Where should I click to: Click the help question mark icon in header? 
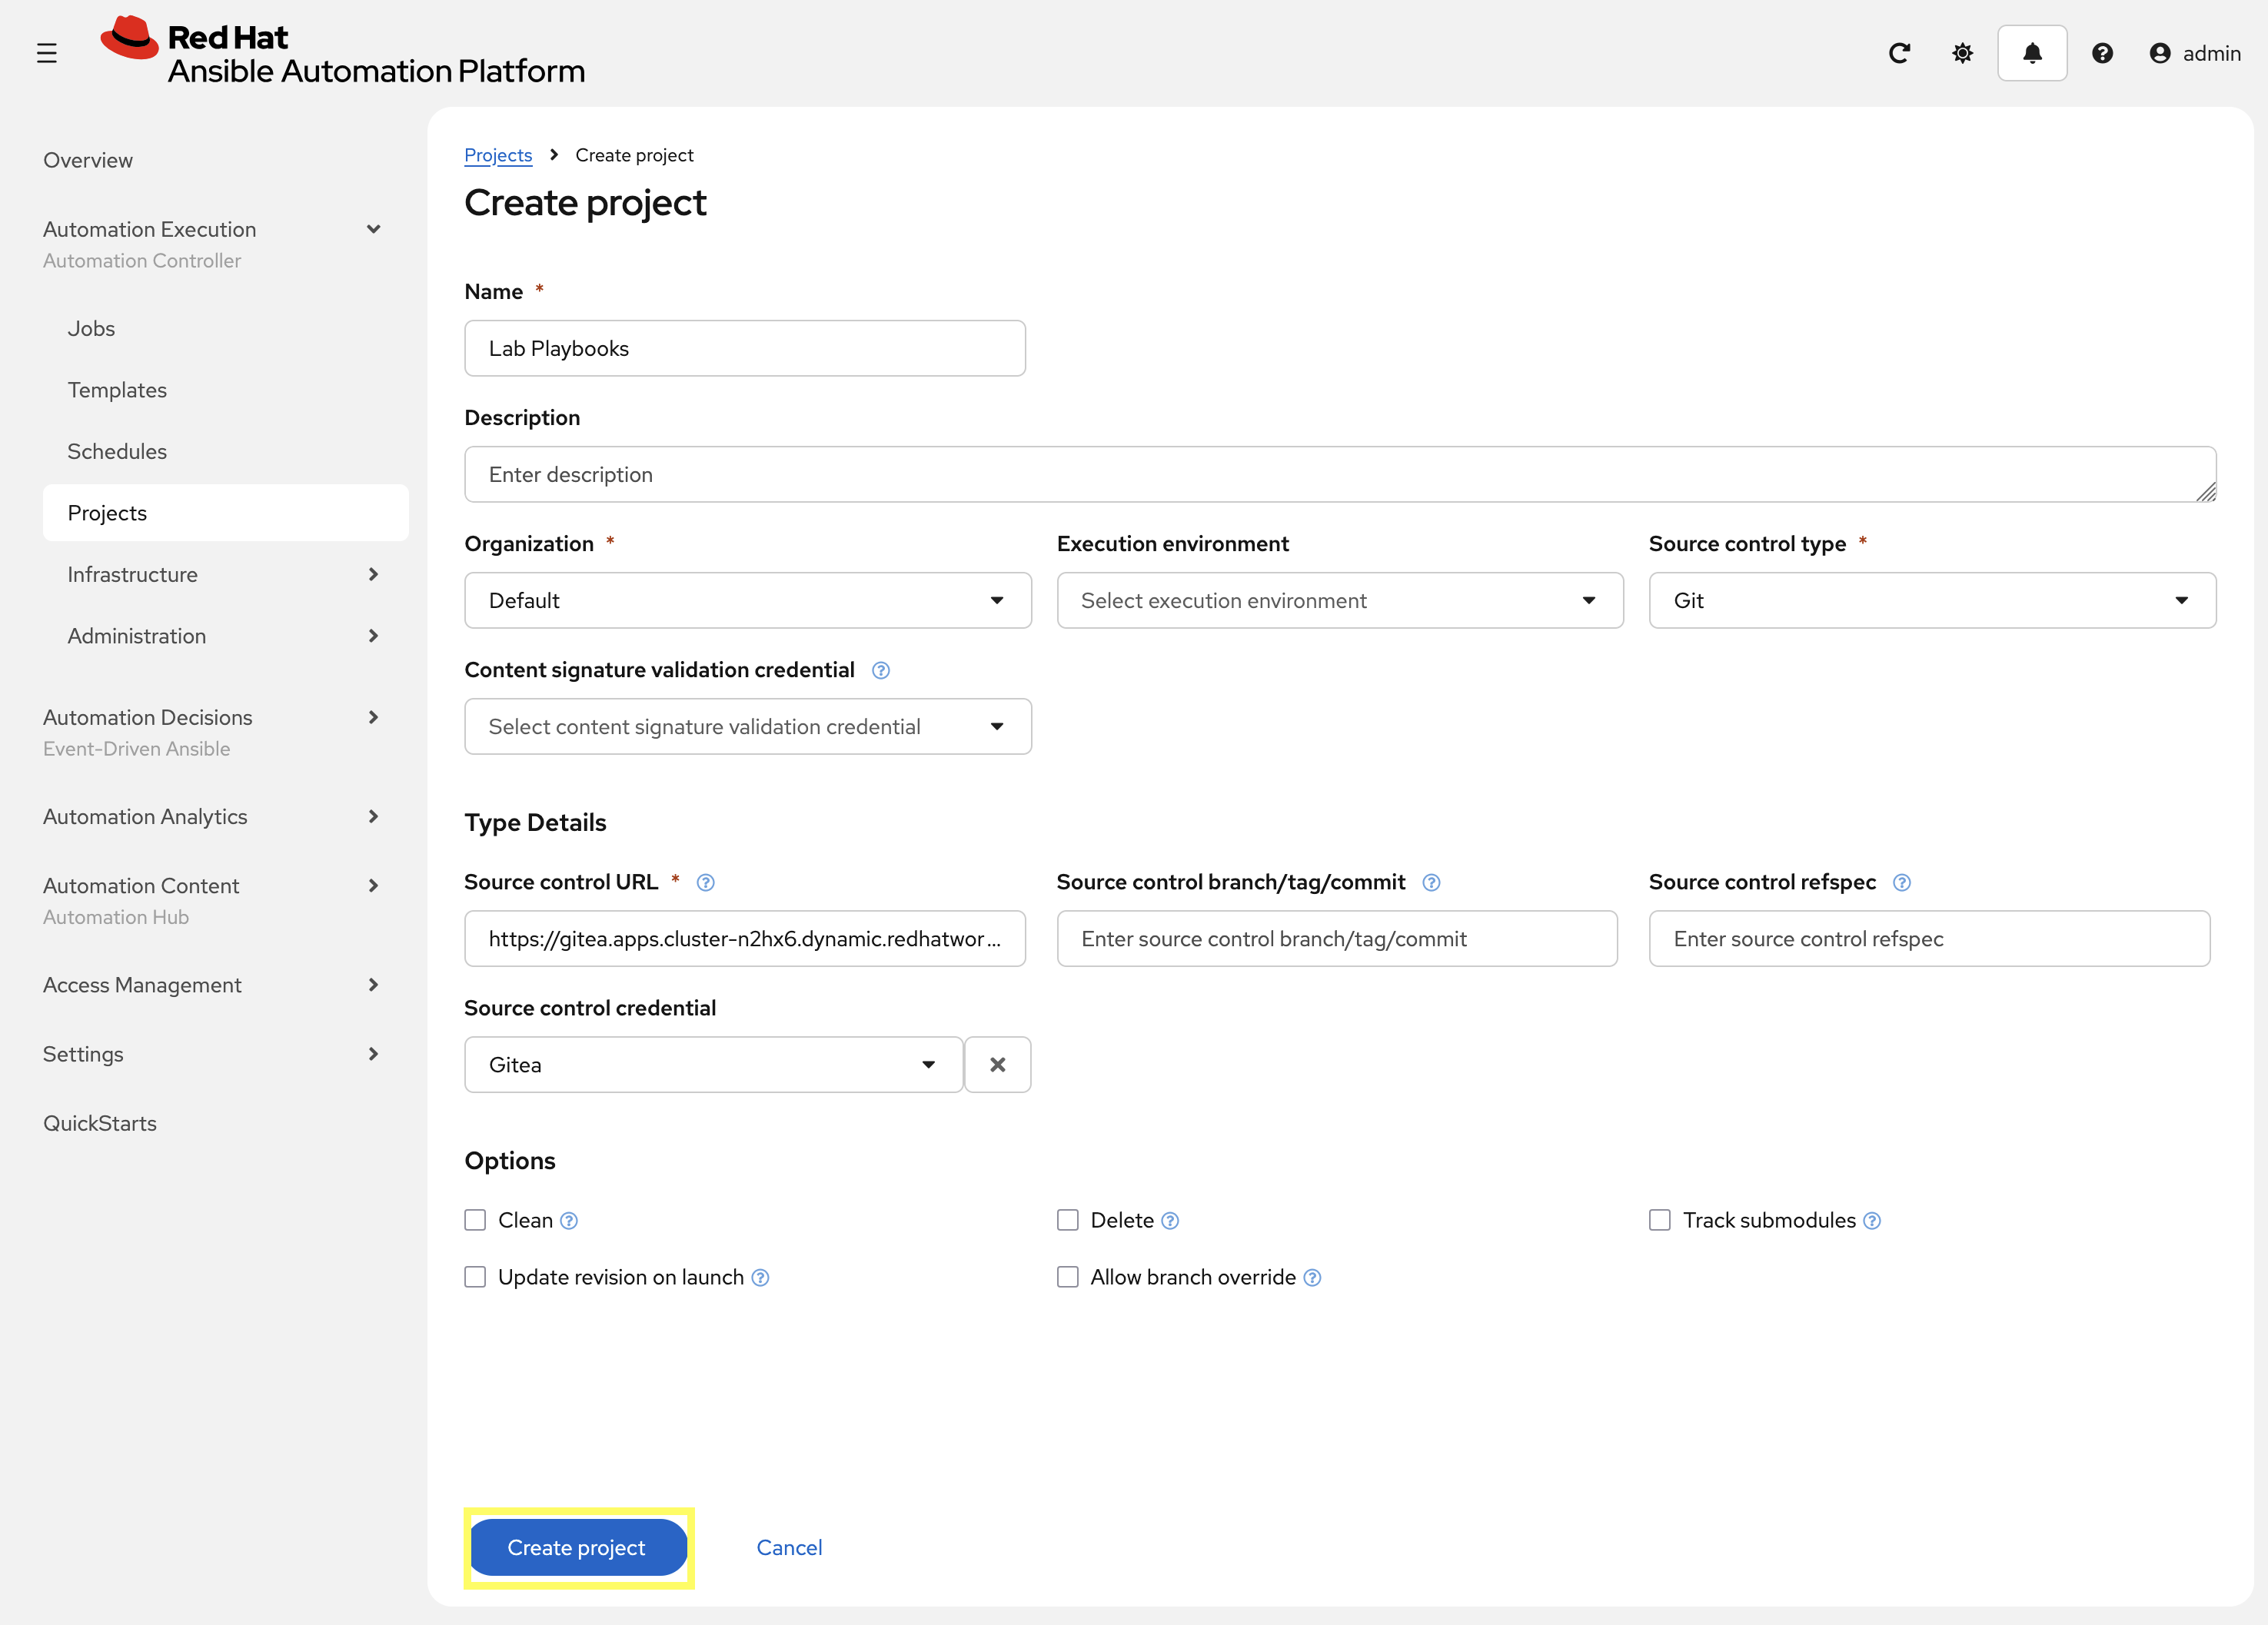click(2103, 53)
